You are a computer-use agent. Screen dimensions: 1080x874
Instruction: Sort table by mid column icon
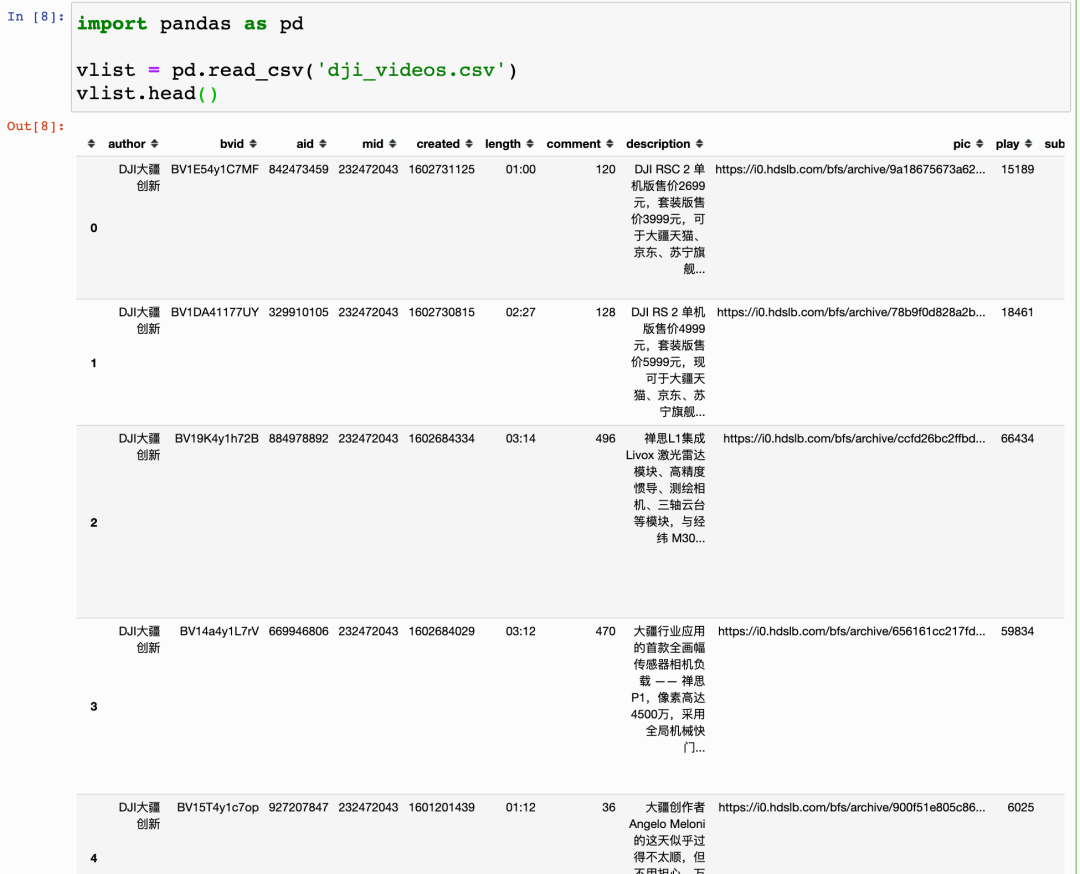point(393,144)
